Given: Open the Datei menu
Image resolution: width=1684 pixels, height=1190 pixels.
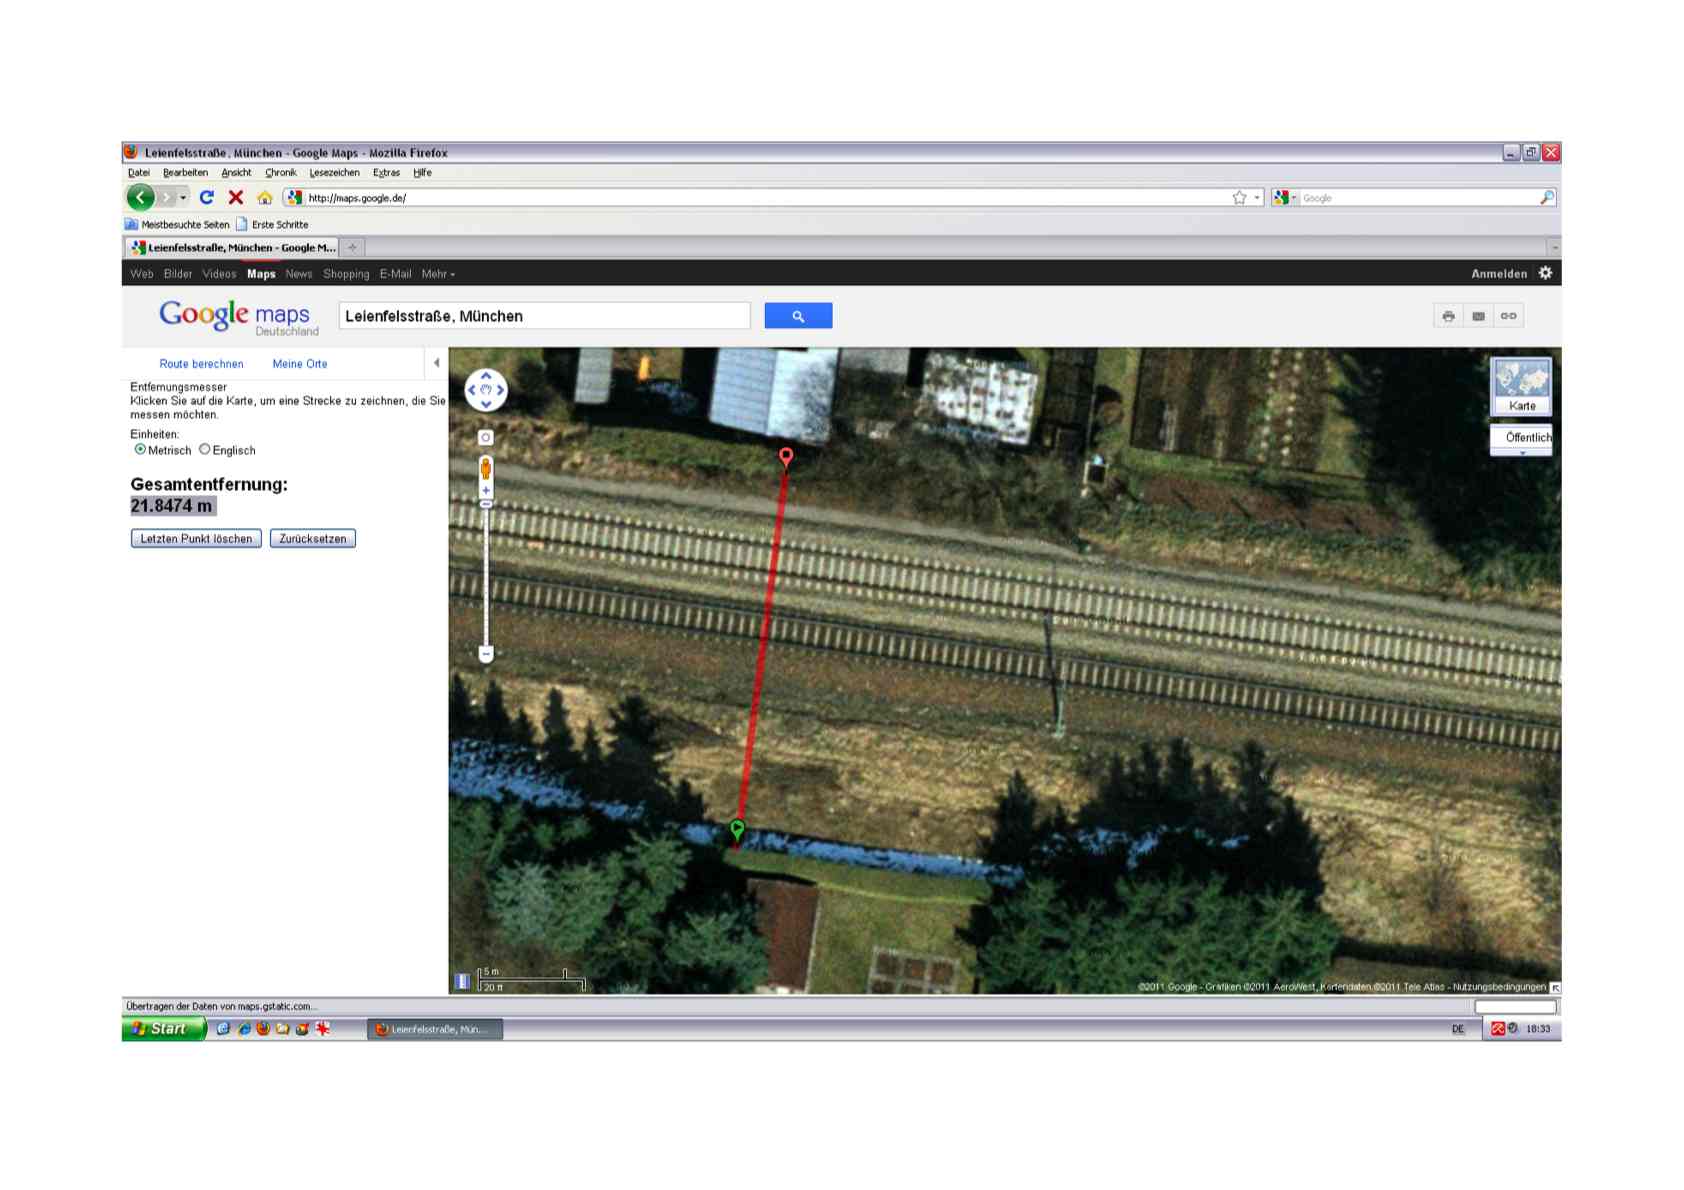Looking at the screenshot, I should point(139,173).
